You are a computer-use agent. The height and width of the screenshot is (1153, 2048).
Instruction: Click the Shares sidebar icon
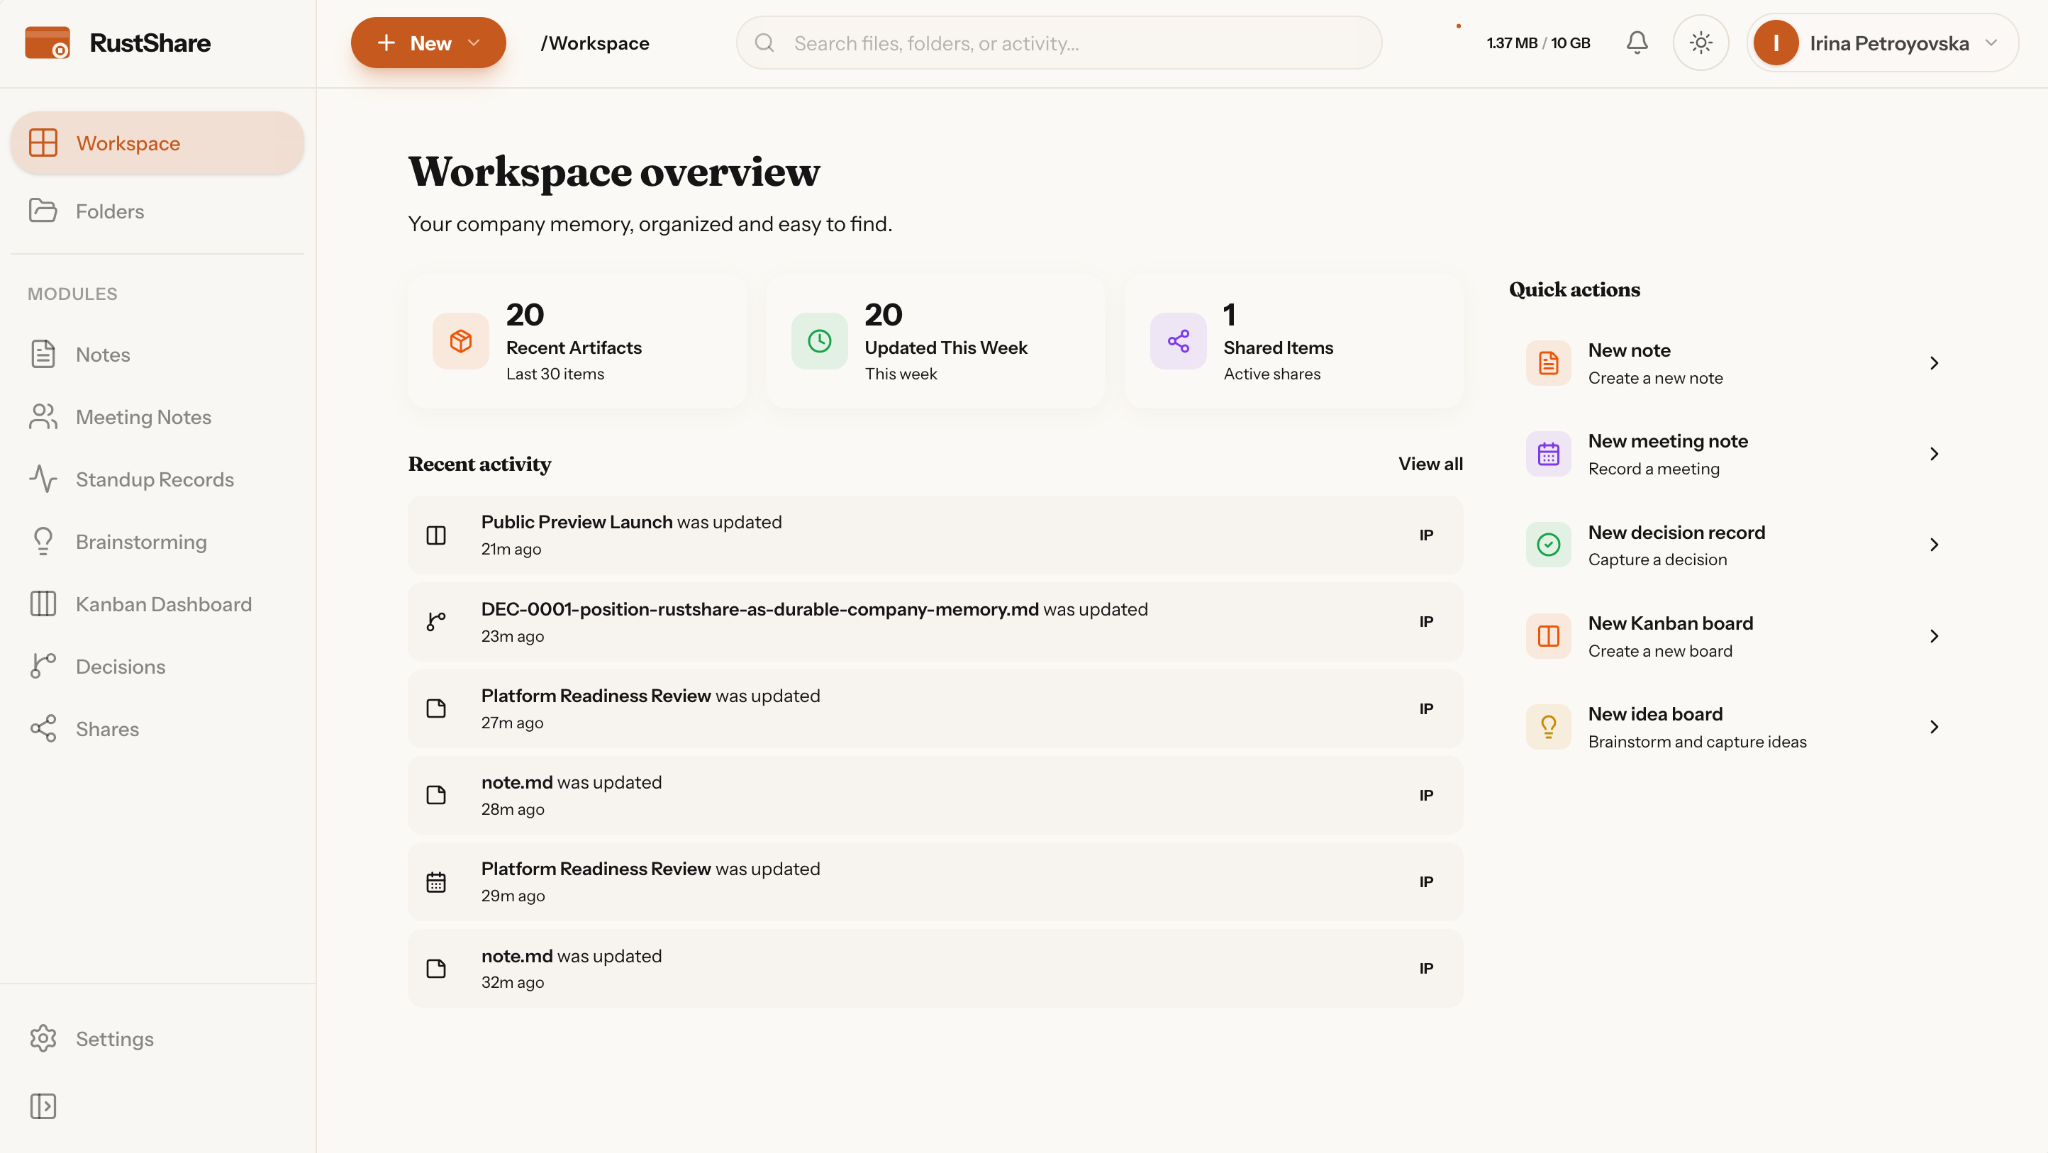(x=43, y=729)
